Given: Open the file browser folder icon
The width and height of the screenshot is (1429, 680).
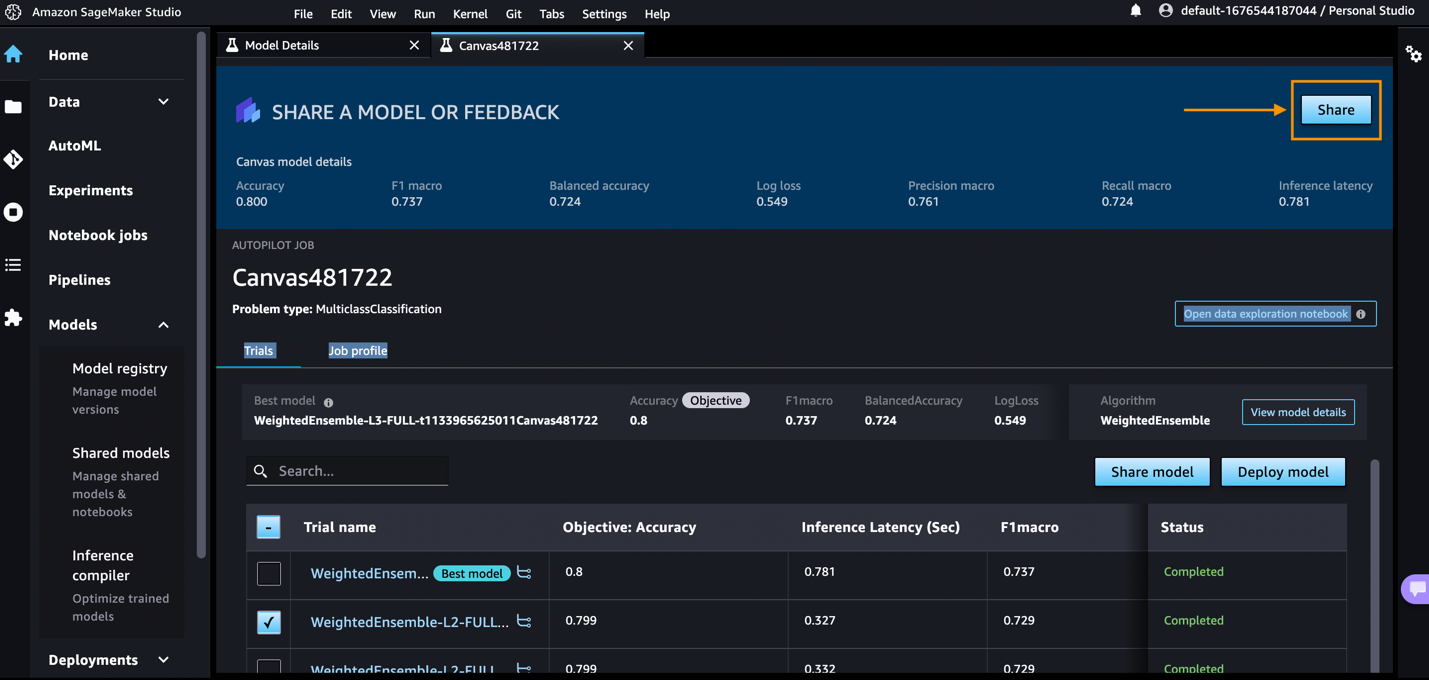Looking at the screenshot, I should coord(13,107).
